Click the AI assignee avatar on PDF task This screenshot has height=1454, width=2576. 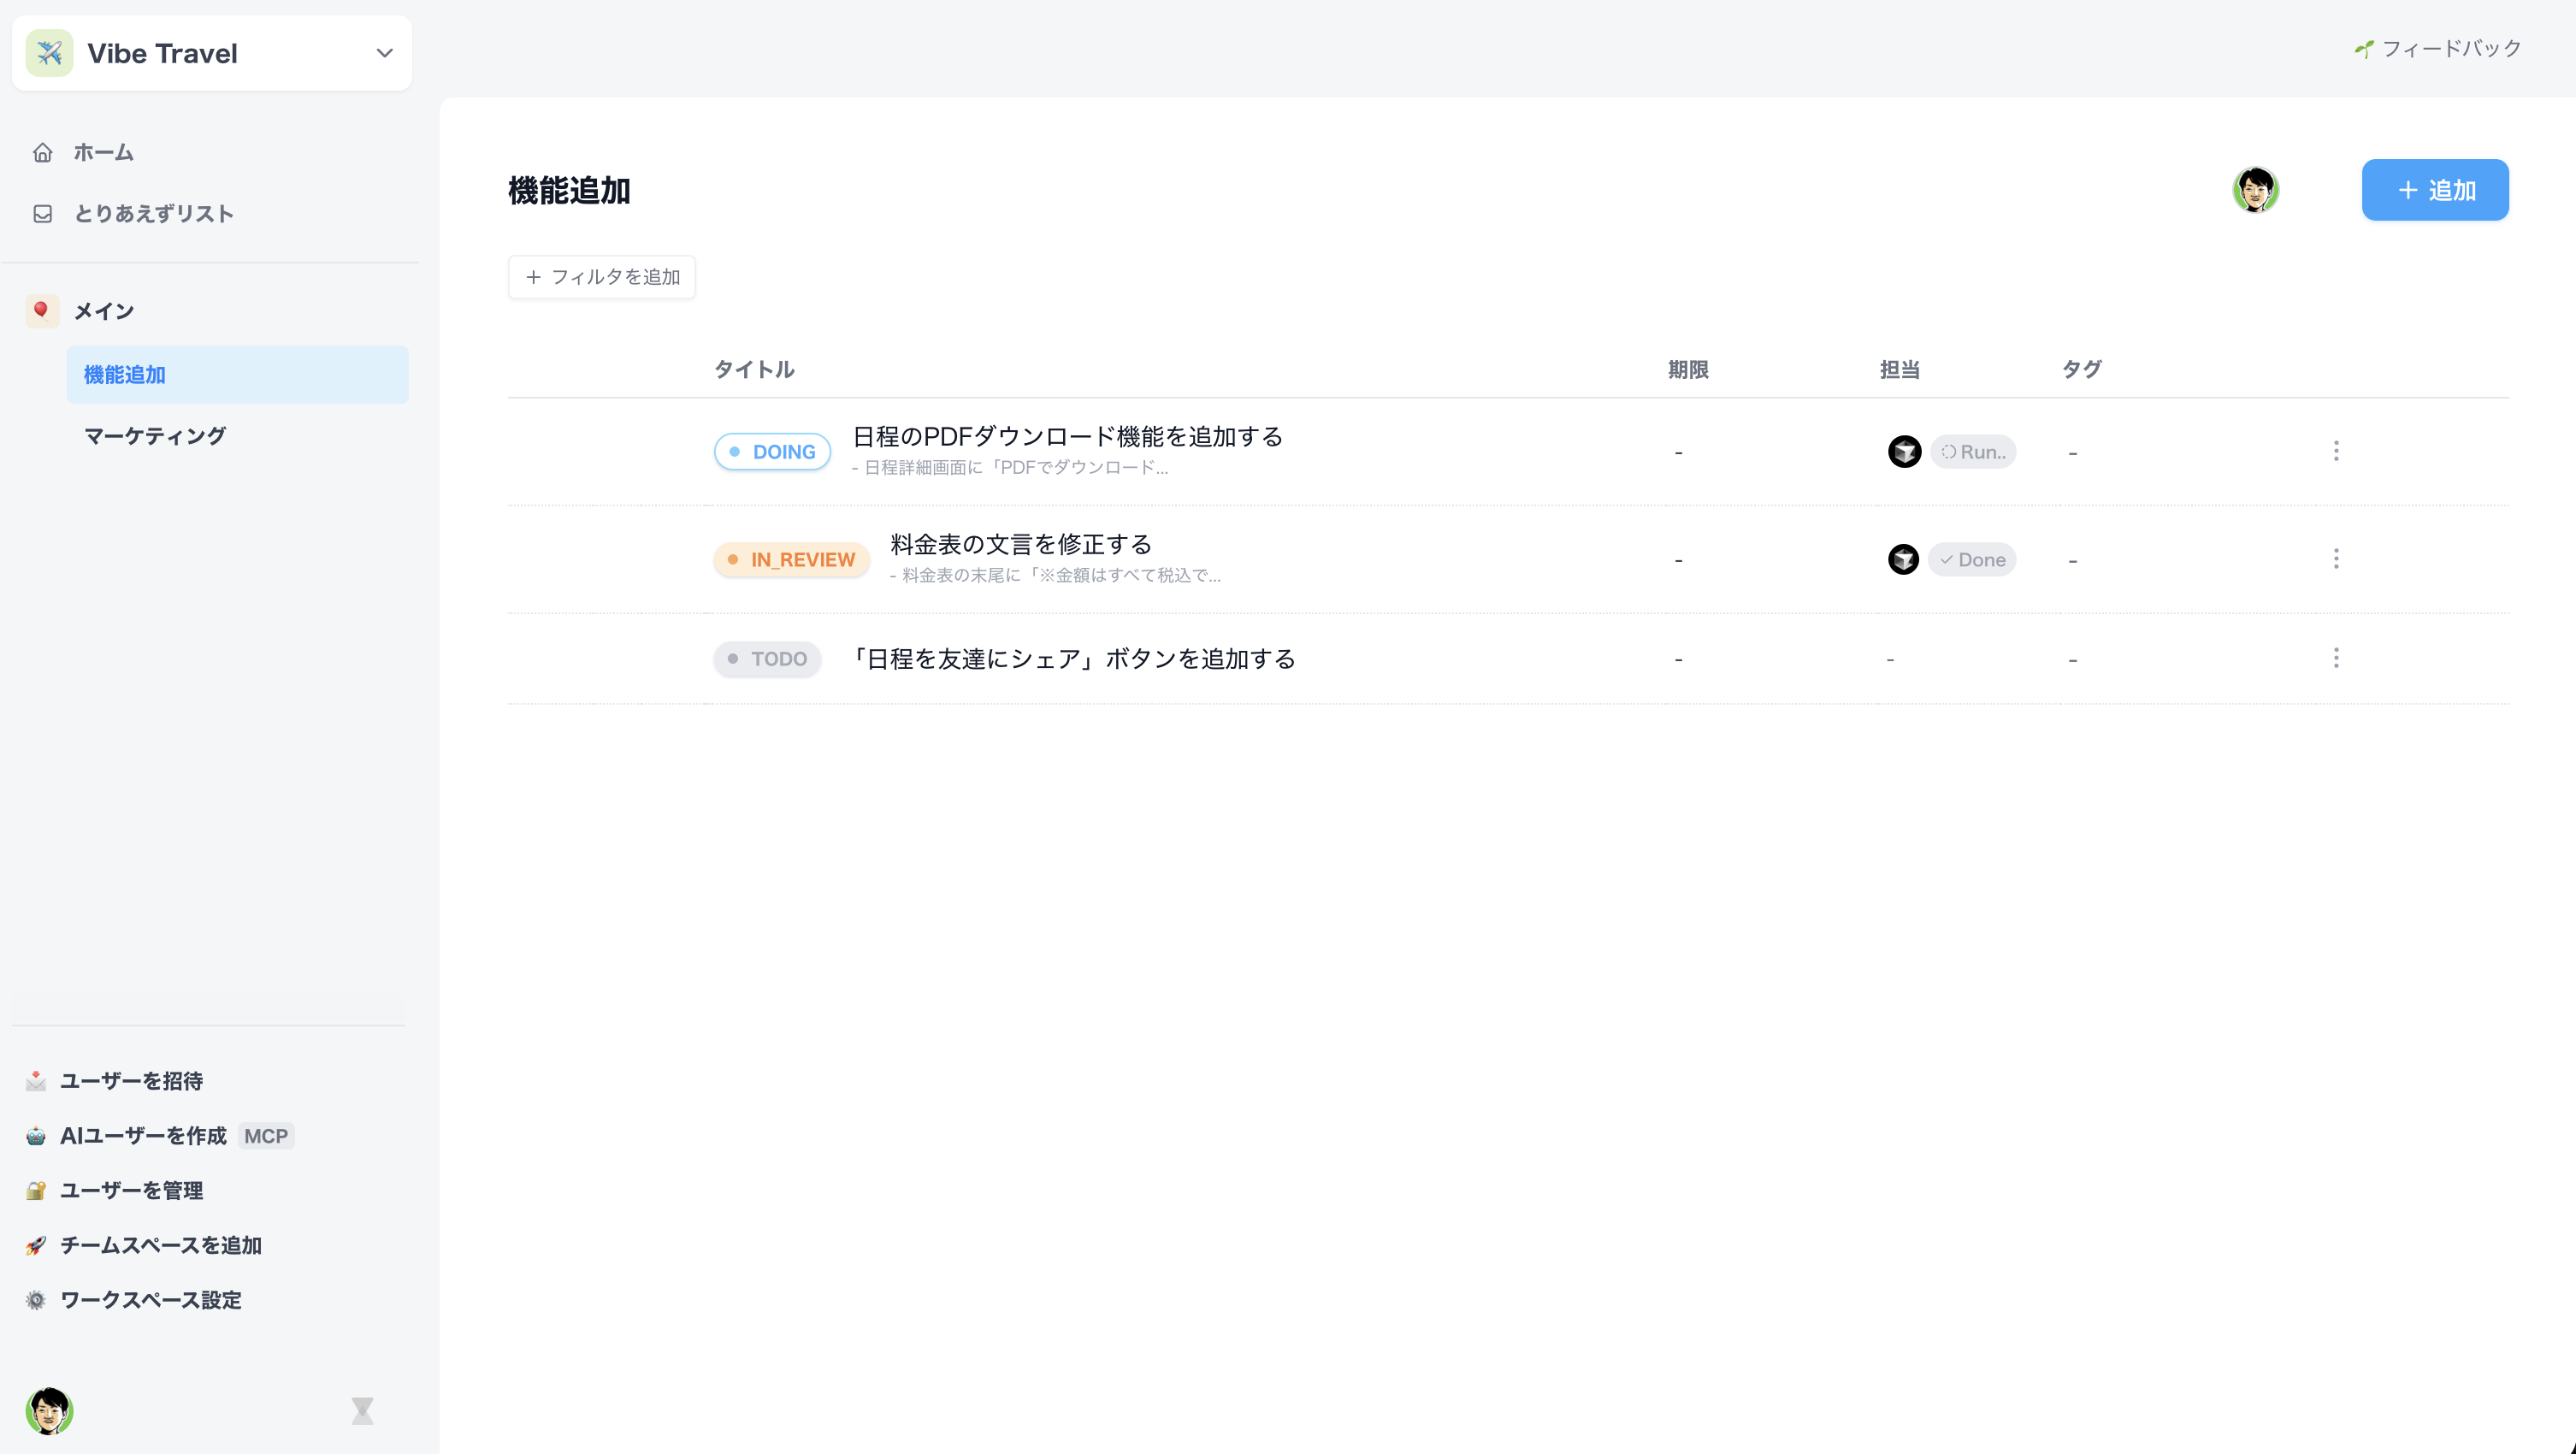pyautogui.click(x=1904, y=452)
